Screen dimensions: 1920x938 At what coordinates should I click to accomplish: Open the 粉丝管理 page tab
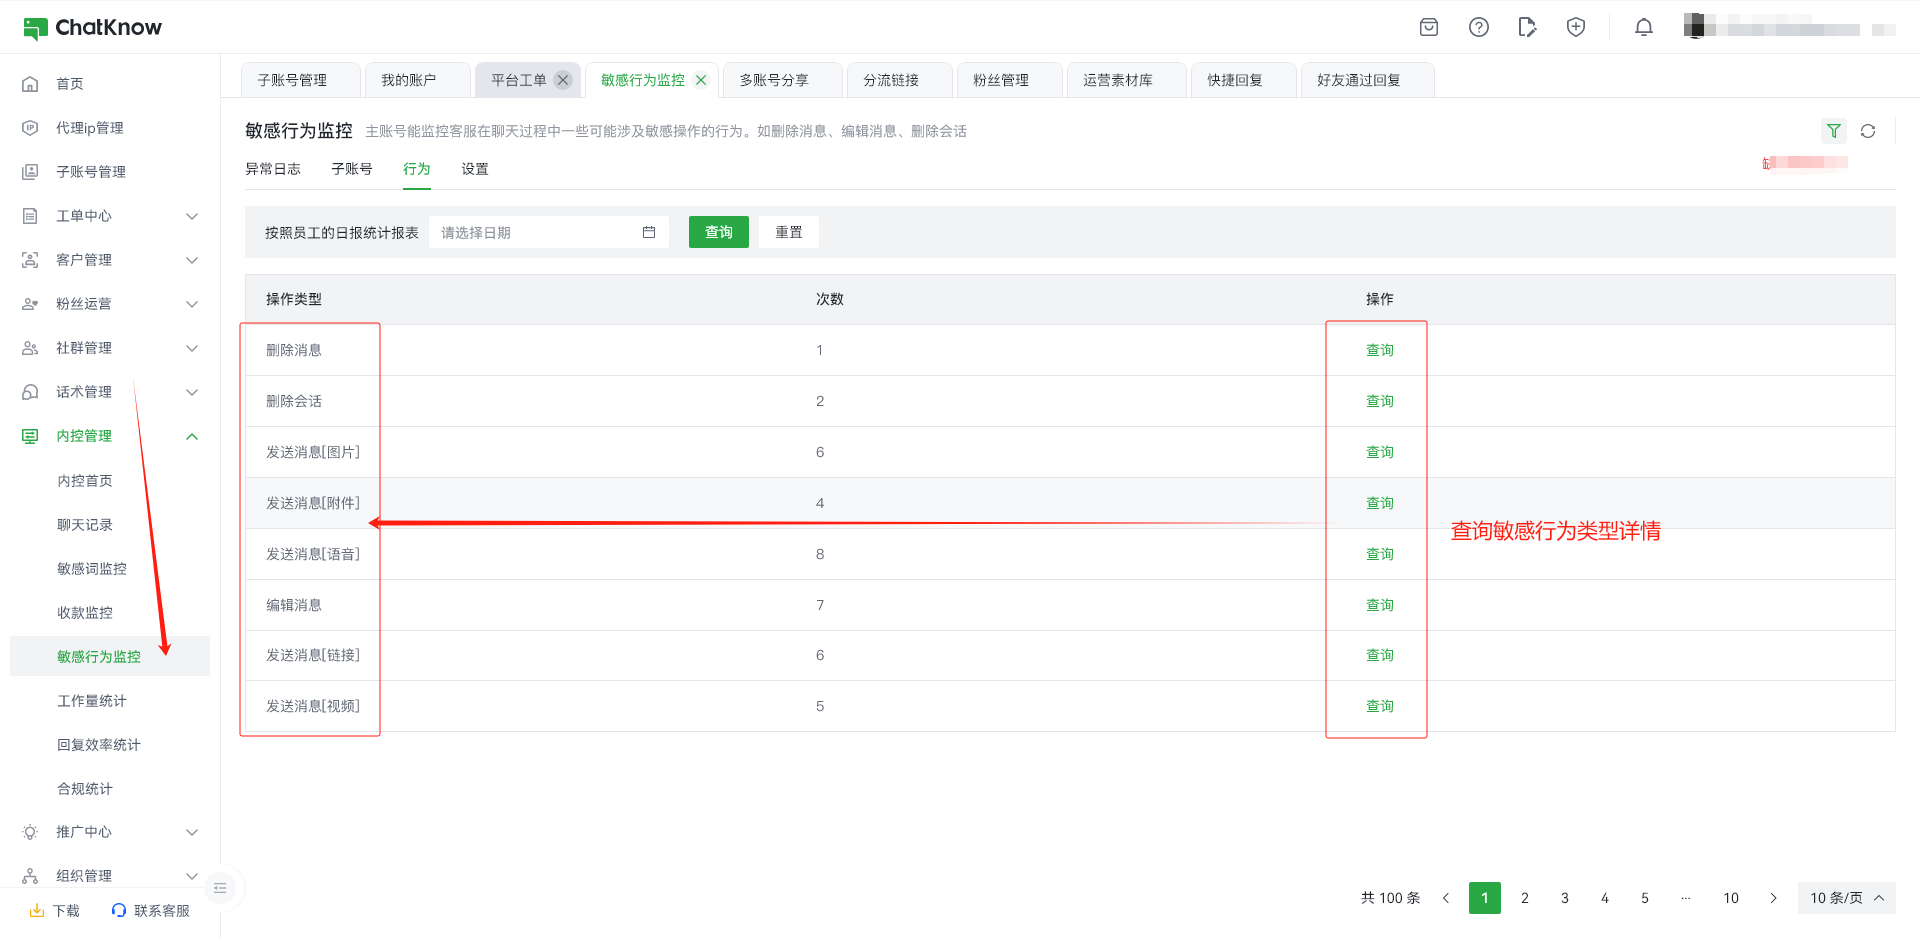pyautogui.click(x=1001, y=80)
